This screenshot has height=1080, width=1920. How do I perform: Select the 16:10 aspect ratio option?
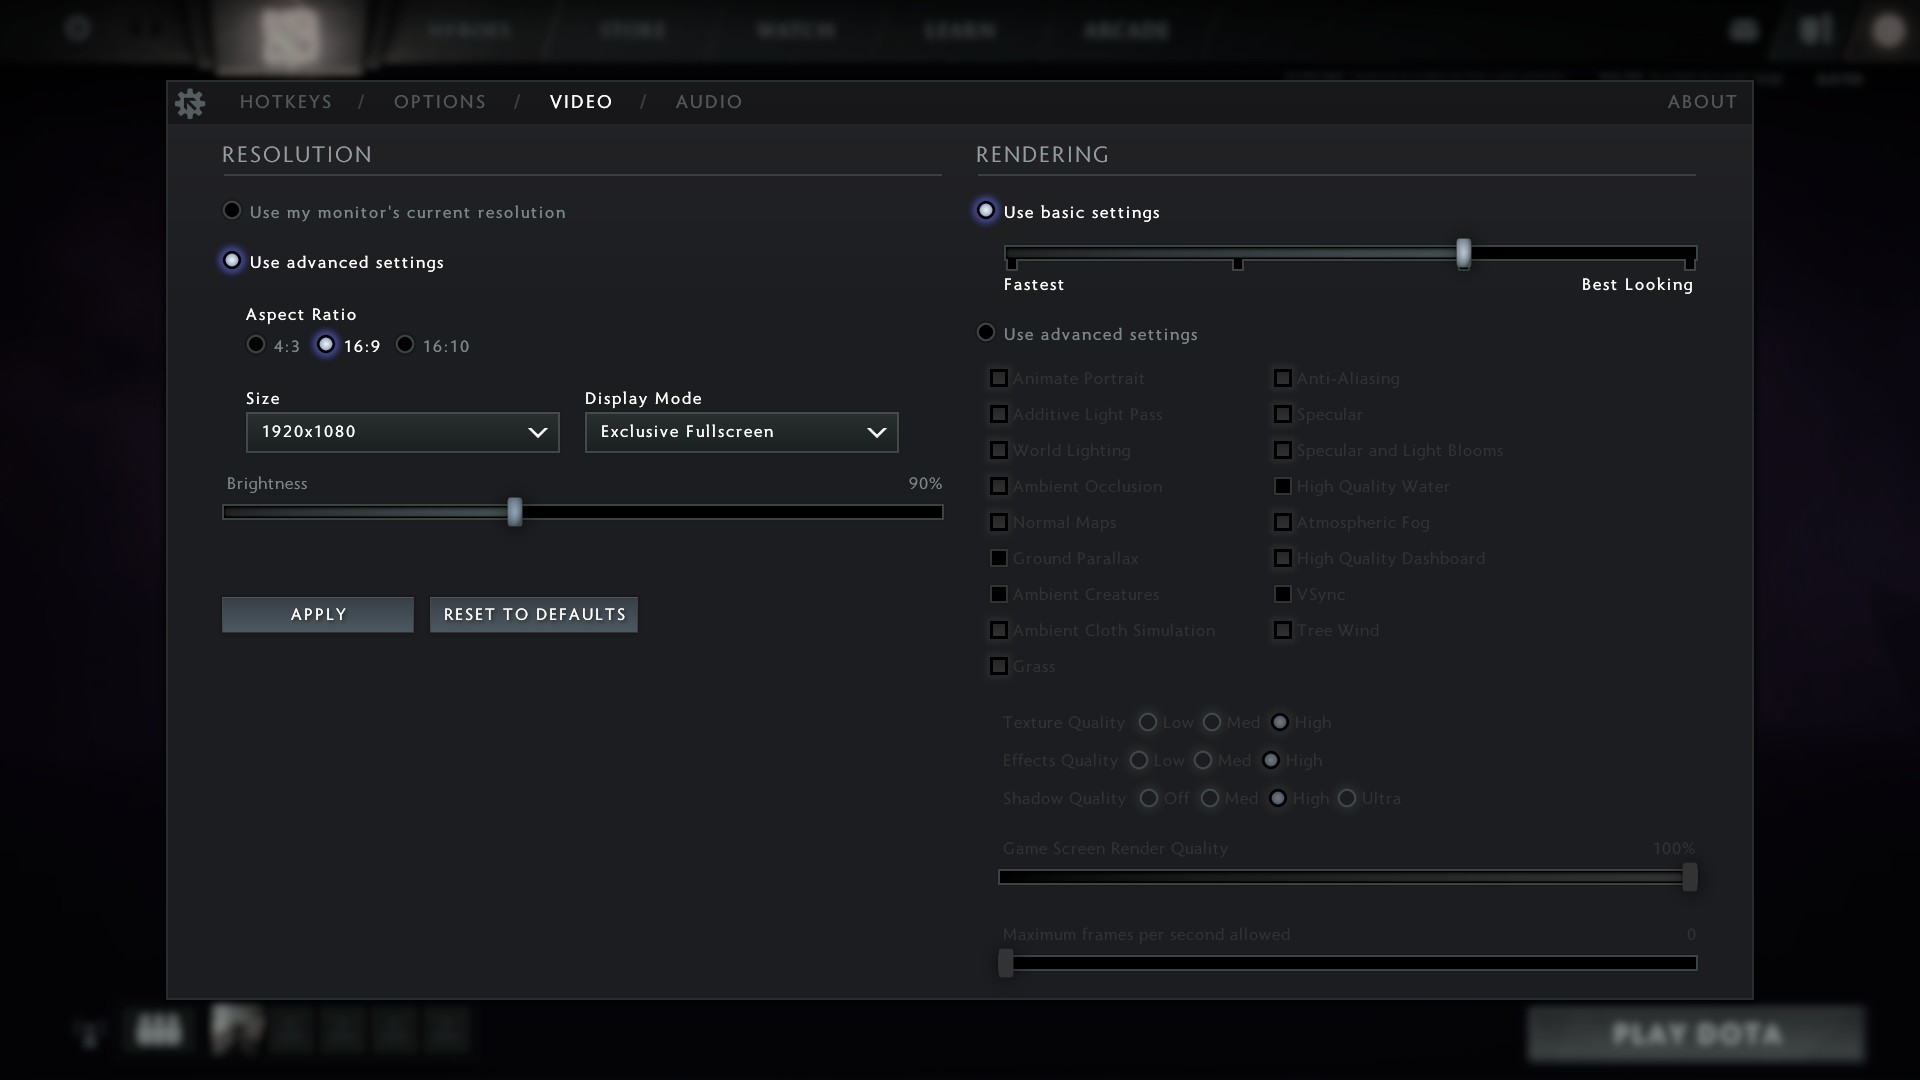pyautogui.click(x=405, y=345)
